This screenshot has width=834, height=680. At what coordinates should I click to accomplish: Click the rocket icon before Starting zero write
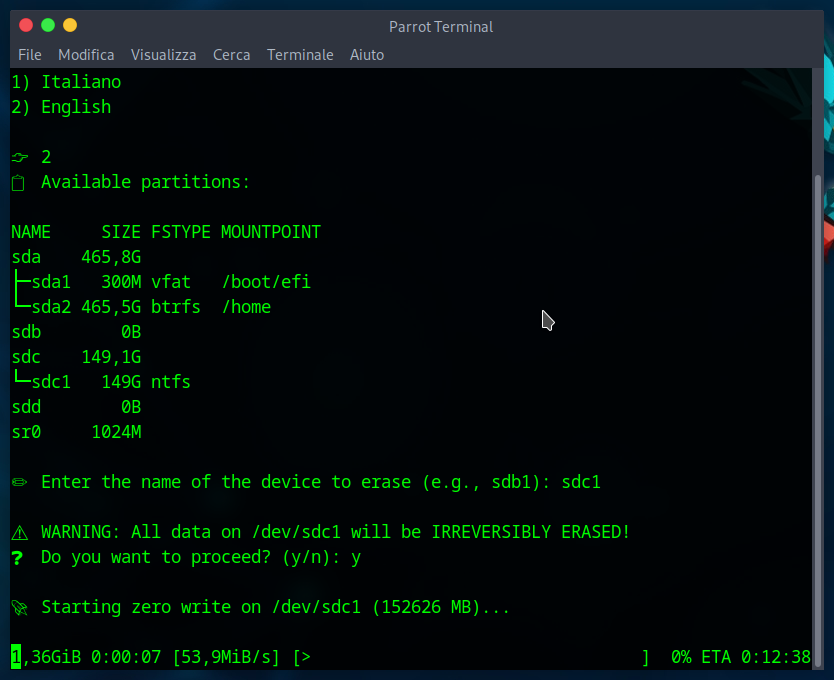(x=19, y=607)
